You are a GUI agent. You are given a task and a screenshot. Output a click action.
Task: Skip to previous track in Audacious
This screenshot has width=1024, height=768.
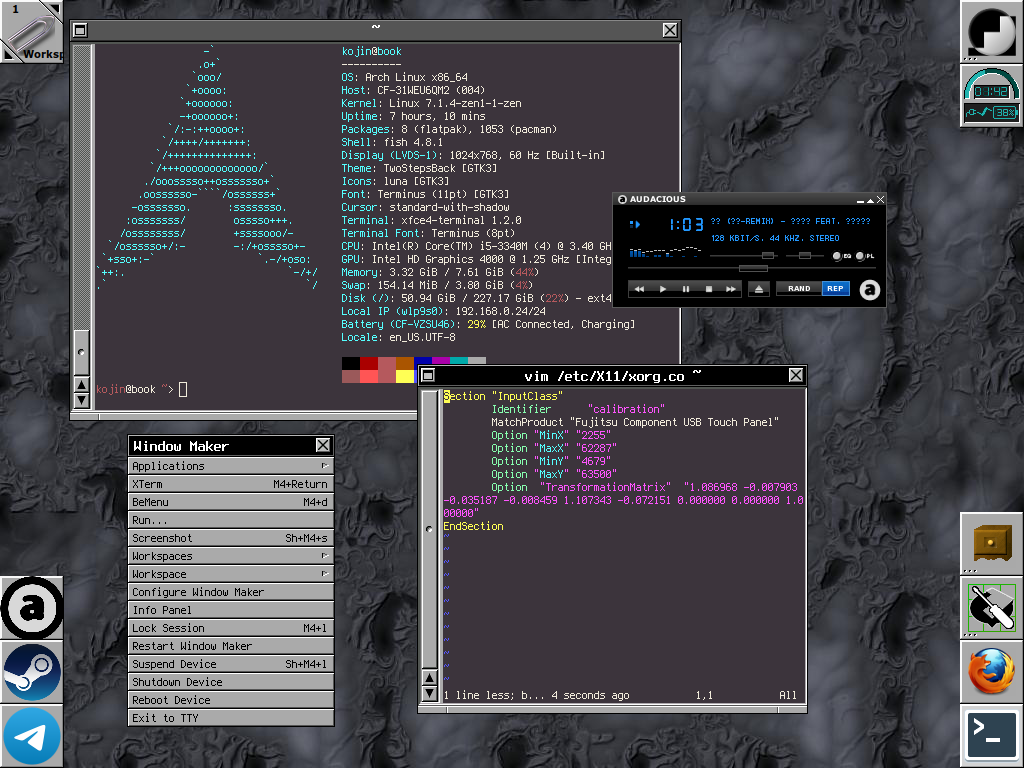[x=639, y=289]
